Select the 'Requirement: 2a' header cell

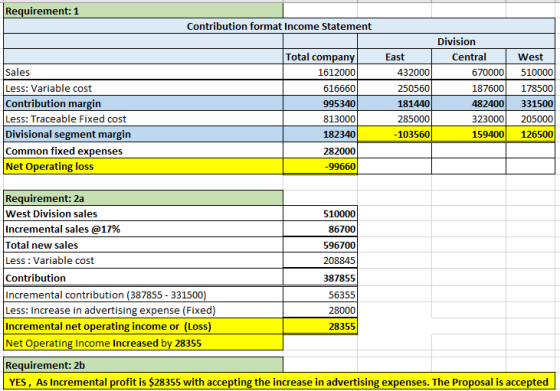tap(143, 198)
